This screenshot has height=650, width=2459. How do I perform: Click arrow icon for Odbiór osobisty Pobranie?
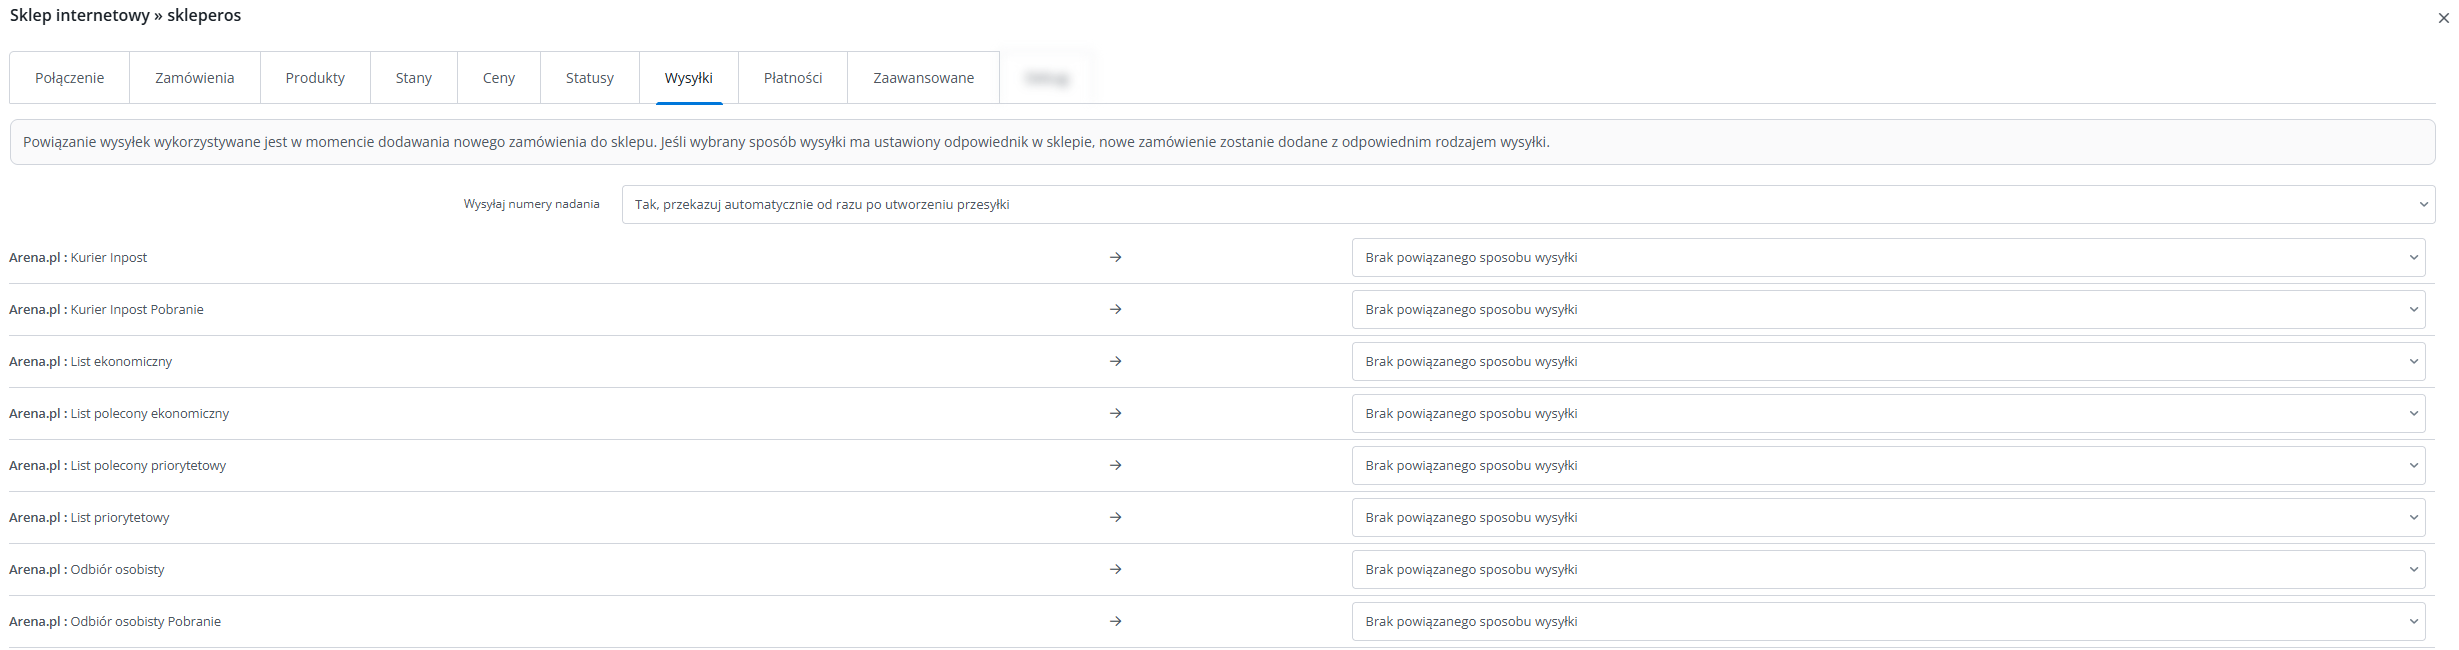tap(1115, 622)
